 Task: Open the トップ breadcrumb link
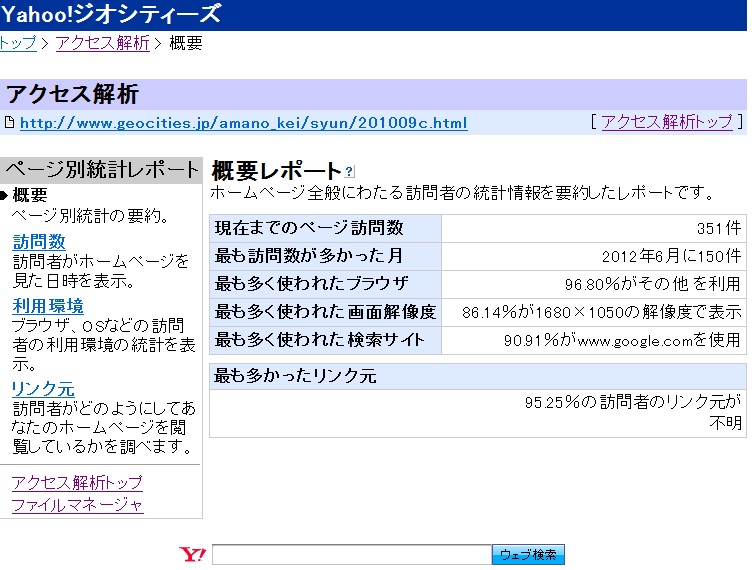(18, 43)
